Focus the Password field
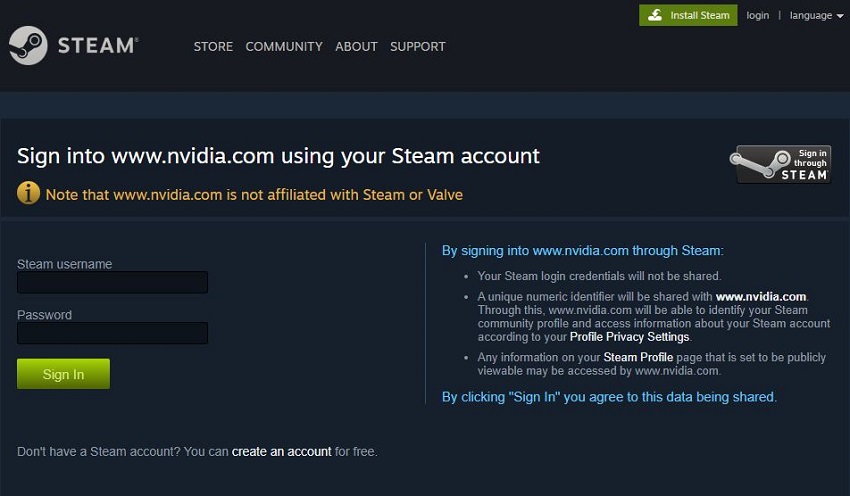This screenshot has width=850, height=496. [x=112, y=333]
